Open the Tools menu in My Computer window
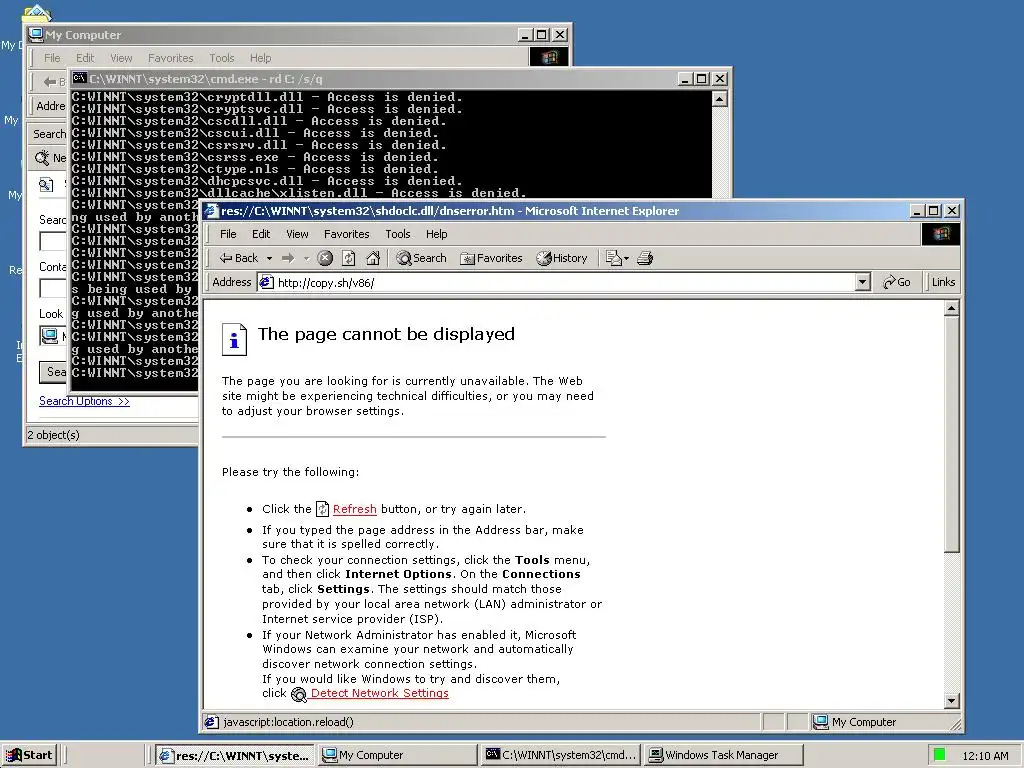1024x768 pixels. point(221,58)
